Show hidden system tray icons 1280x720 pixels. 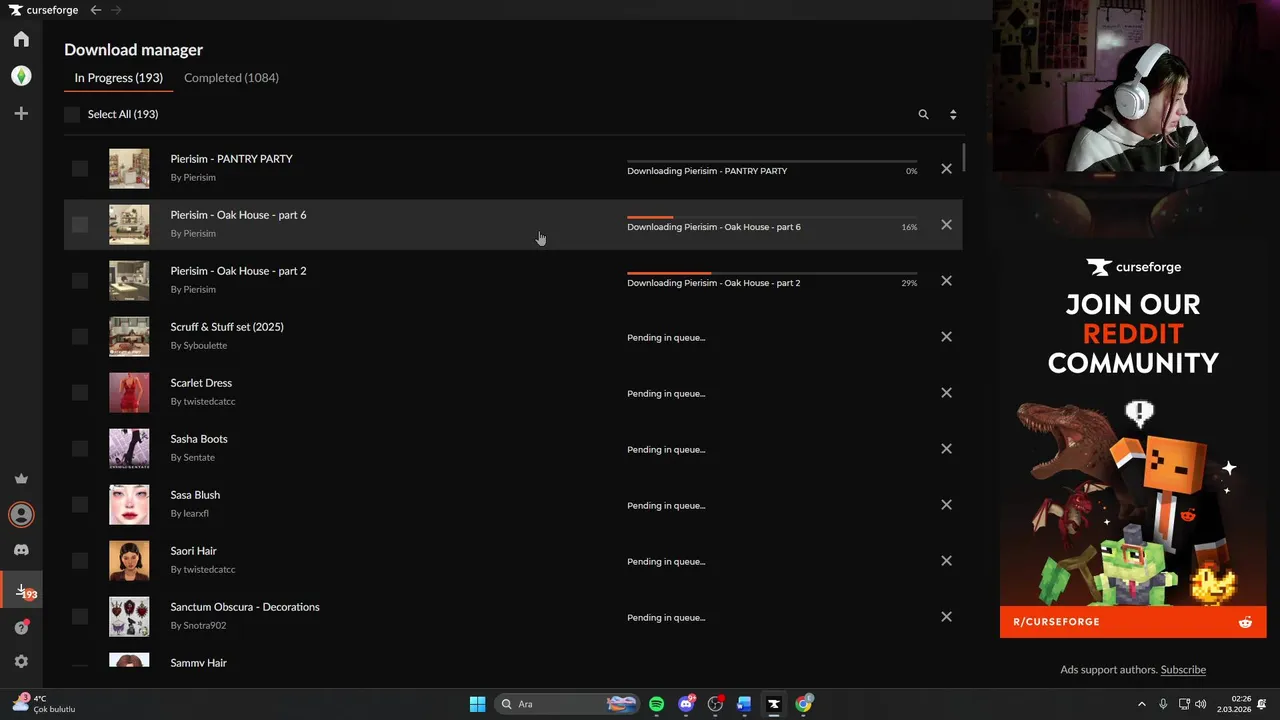1142,704
